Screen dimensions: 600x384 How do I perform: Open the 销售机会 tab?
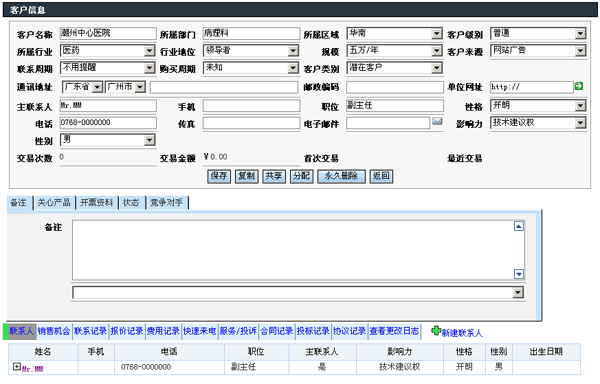coord(54,331)
